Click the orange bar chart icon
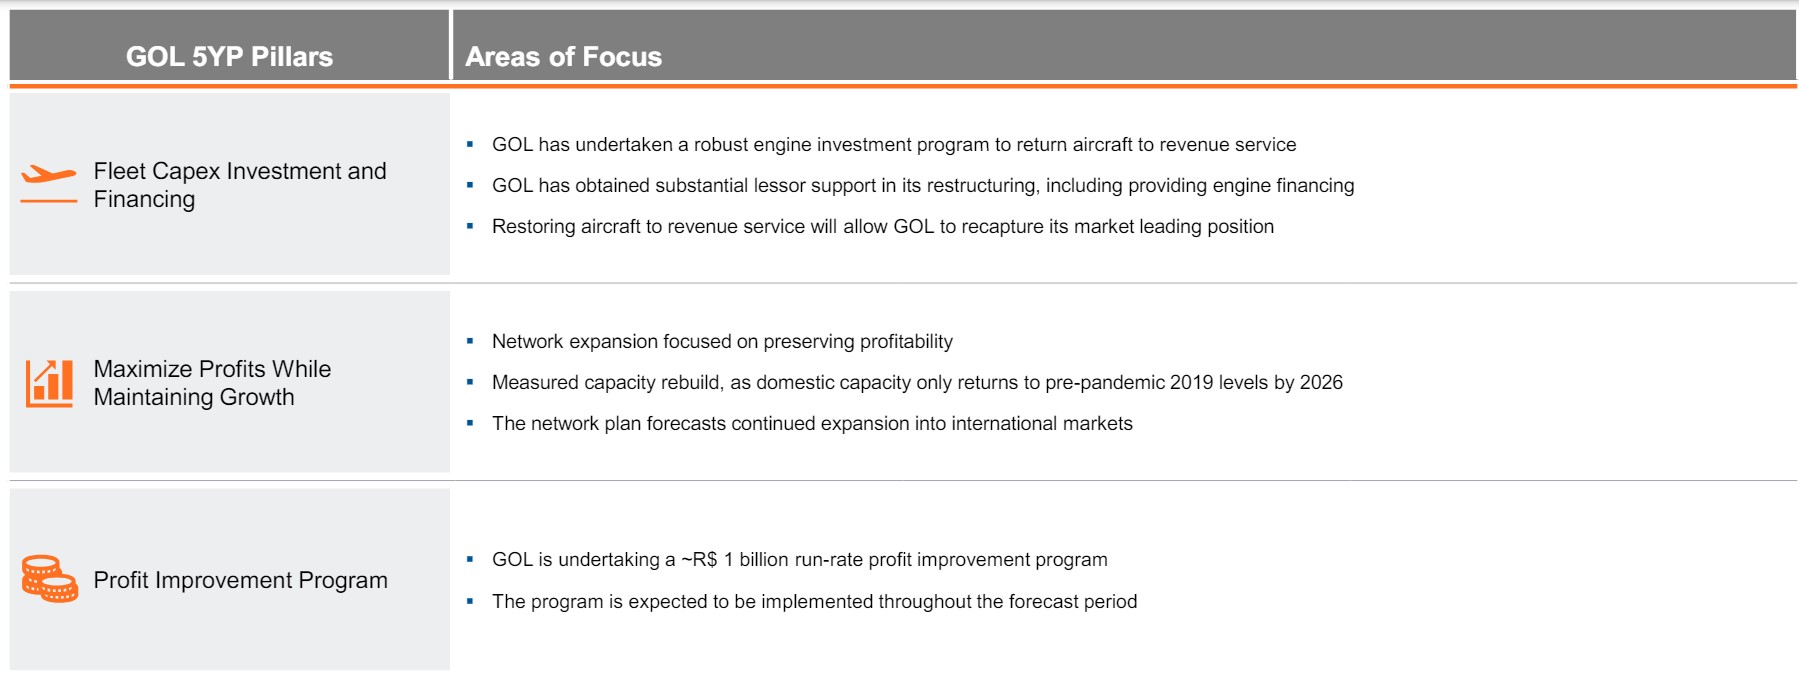Image resolution: width=1799 pixels, height=679 pixels. [x=49, y=383]
